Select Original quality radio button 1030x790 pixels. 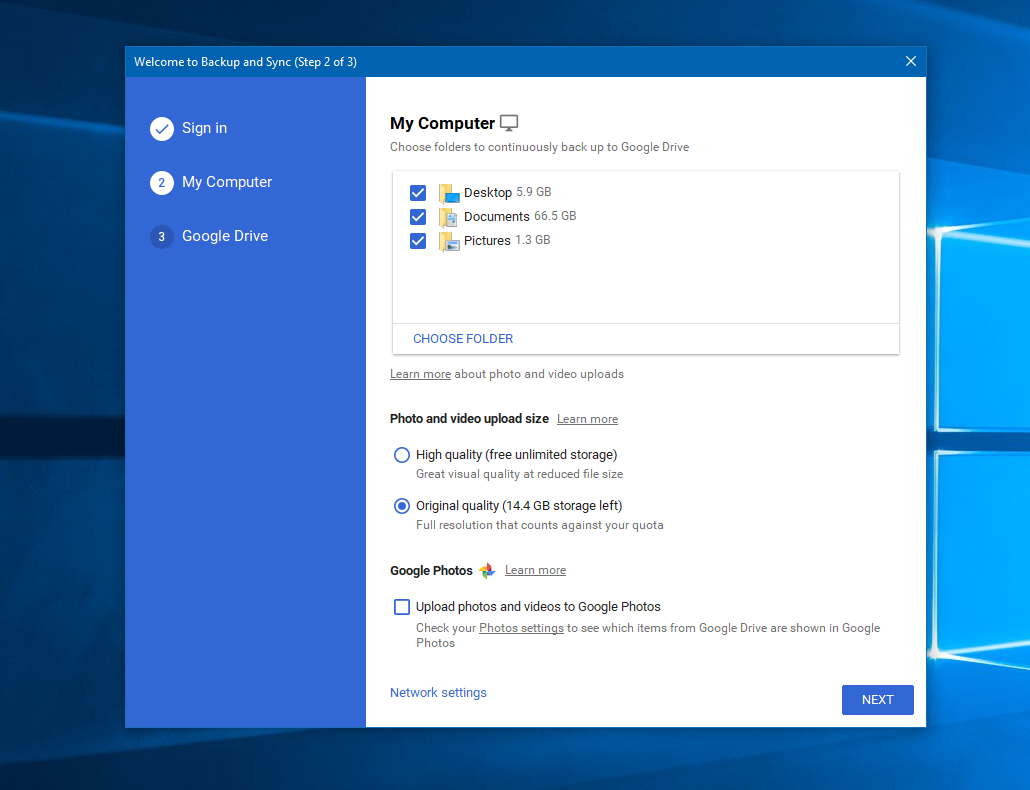click(x=401, y=506)
